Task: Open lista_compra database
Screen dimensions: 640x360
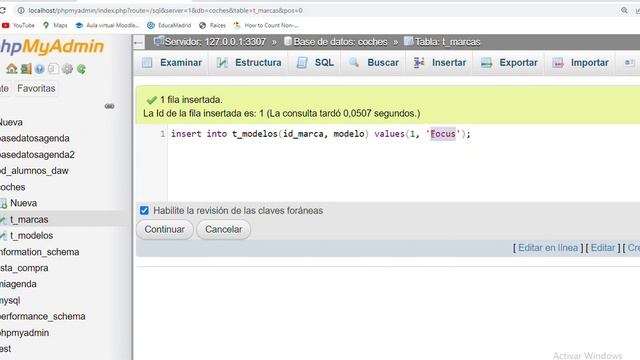Action: click(x=24, y=268)
